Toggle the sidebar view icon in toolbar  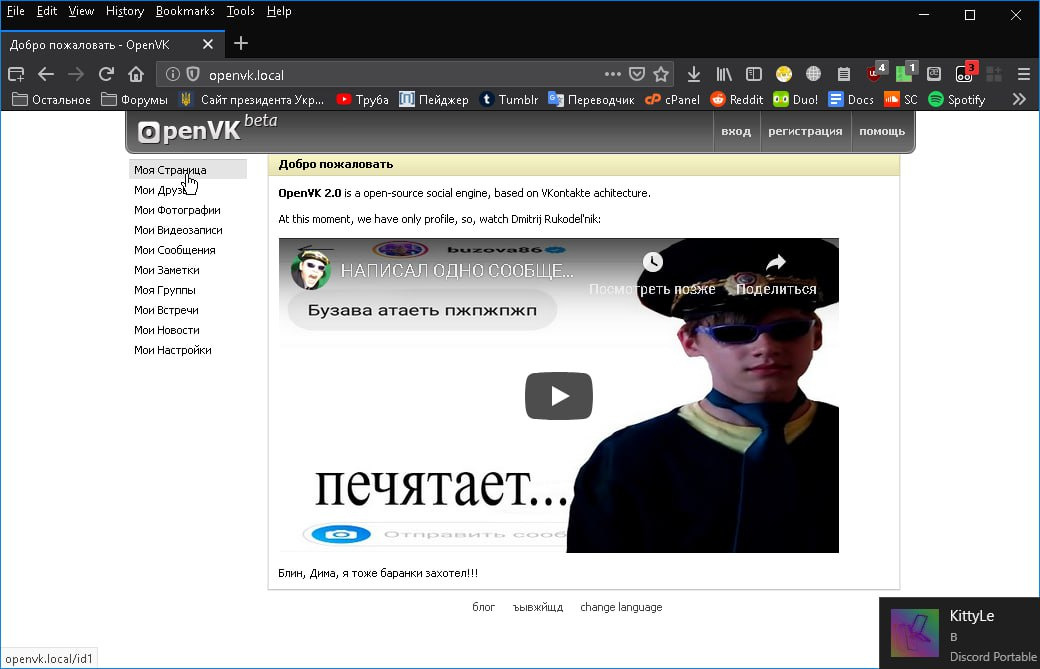pyautogui.click(x=754, y=74)
